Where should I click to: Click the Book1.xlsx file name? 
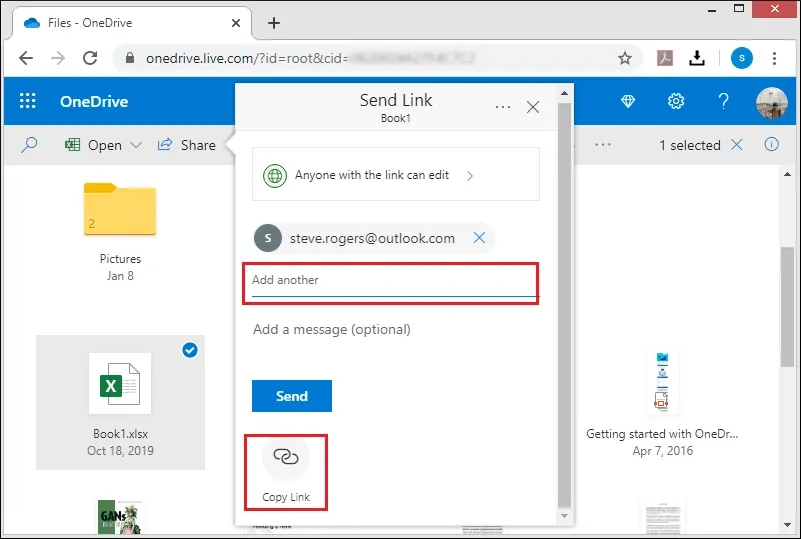[x=121, y=434]
